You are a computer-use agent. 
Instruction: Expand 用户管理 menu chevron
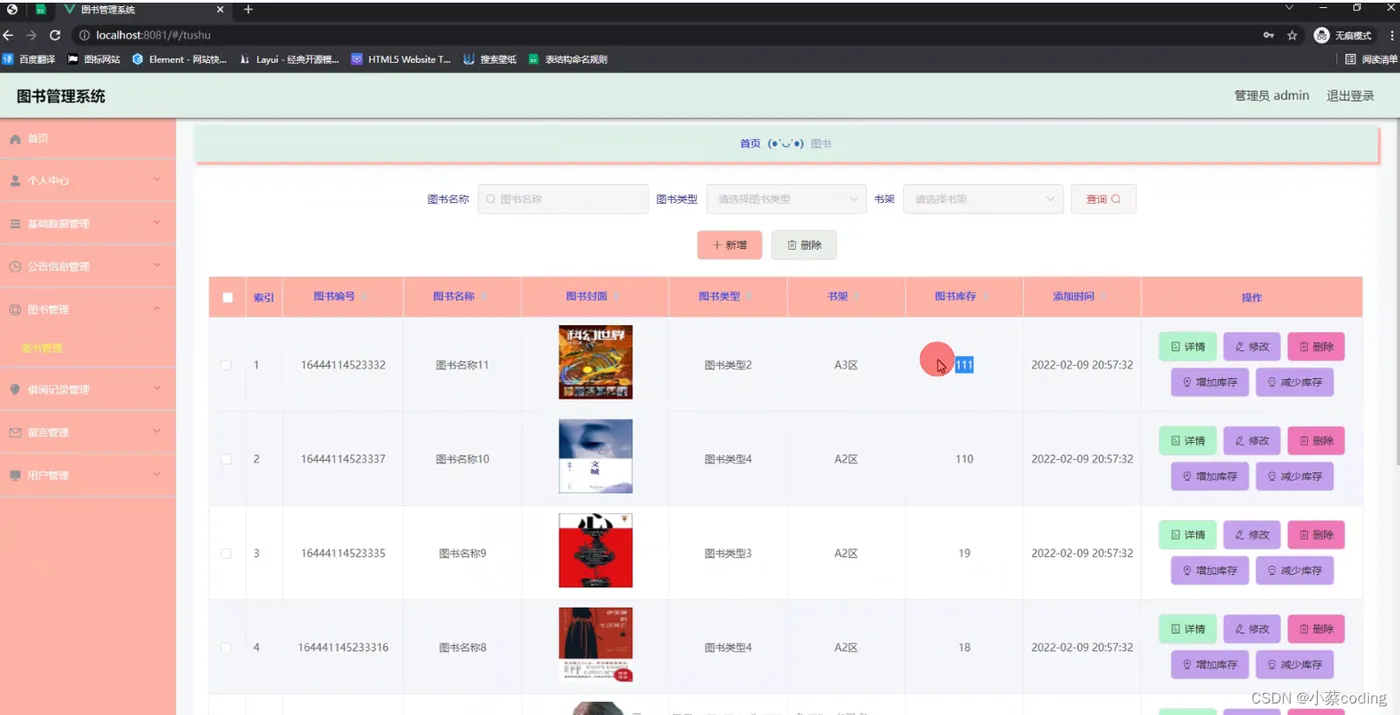click(x=157, y=475)
